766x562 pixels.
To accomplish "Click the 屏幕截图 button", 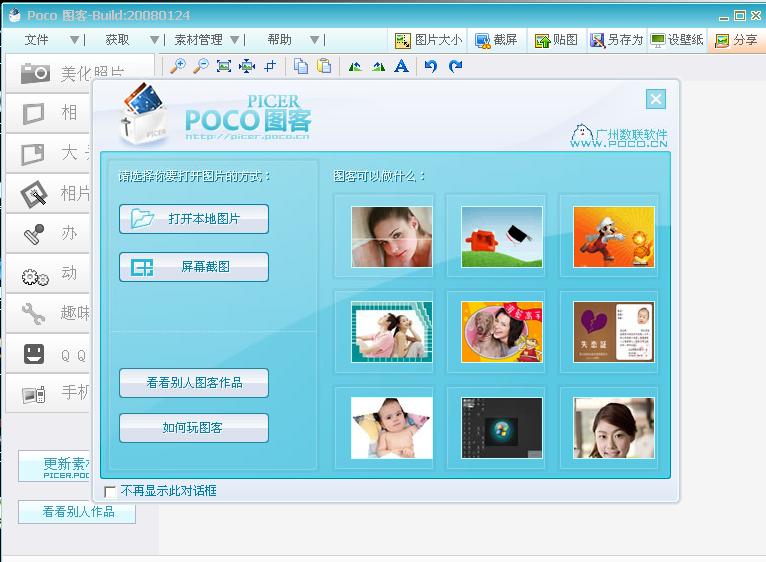I will [194, 266].
